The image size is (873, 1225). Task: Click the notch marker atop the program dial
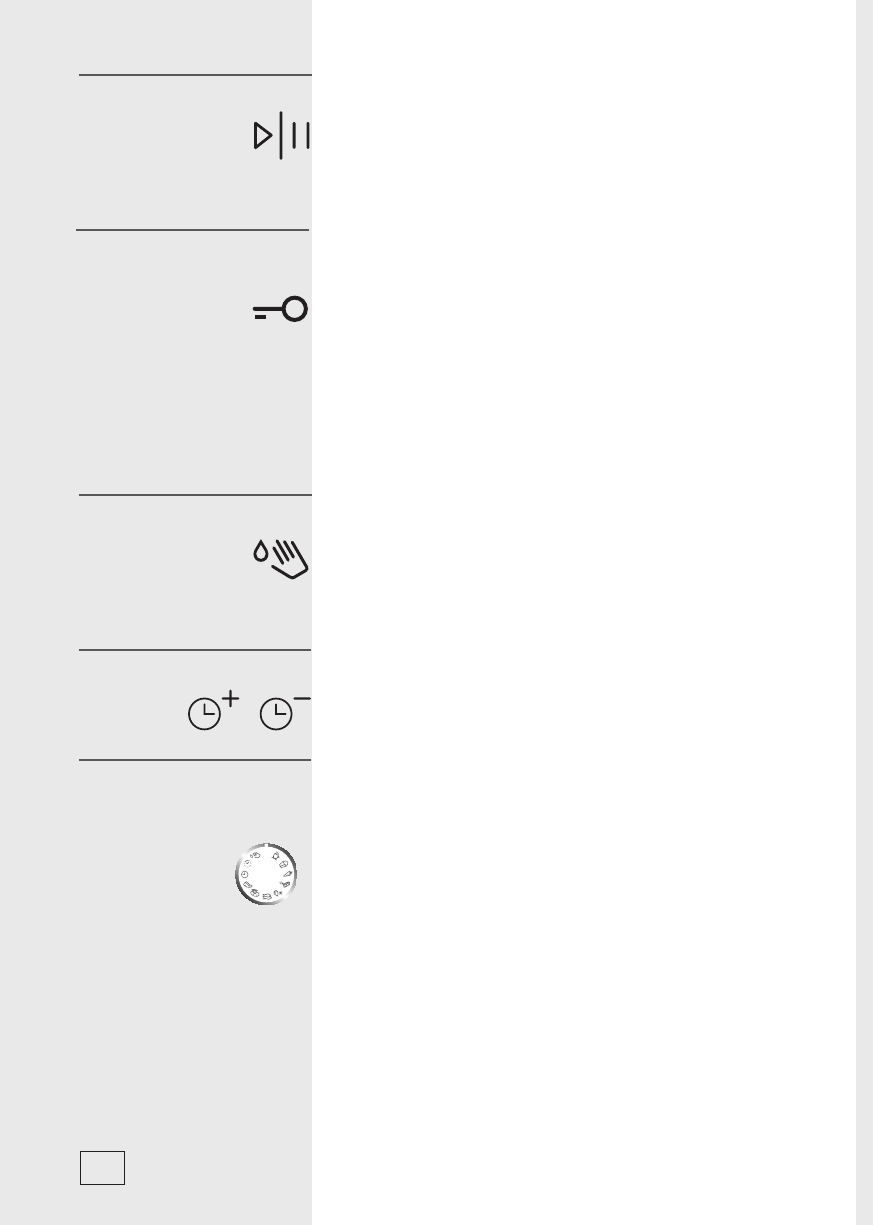pyautogui.click(x=266, y=845)
